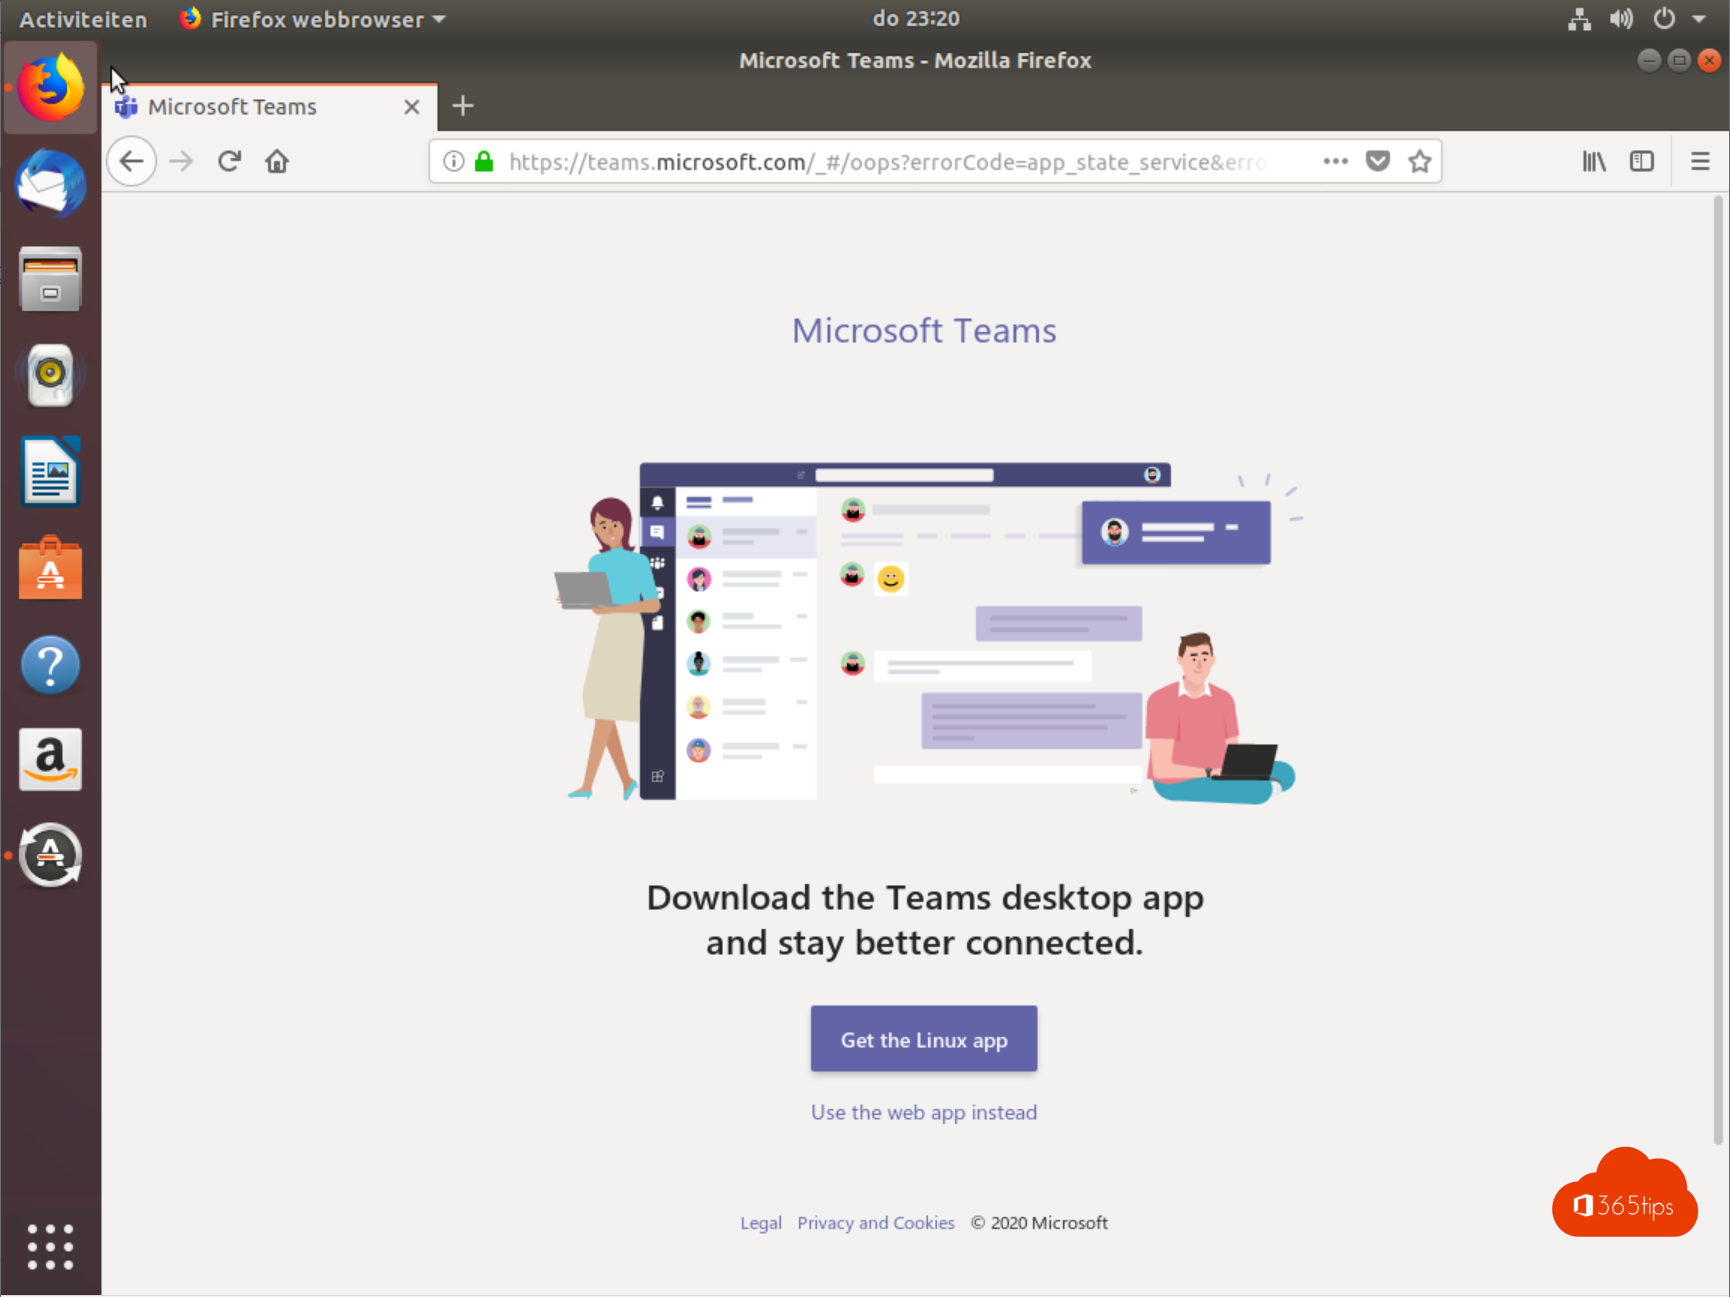Screen dimensions: 1730x1297
Task: Save page to Pocket
Action: [1378, 161]
